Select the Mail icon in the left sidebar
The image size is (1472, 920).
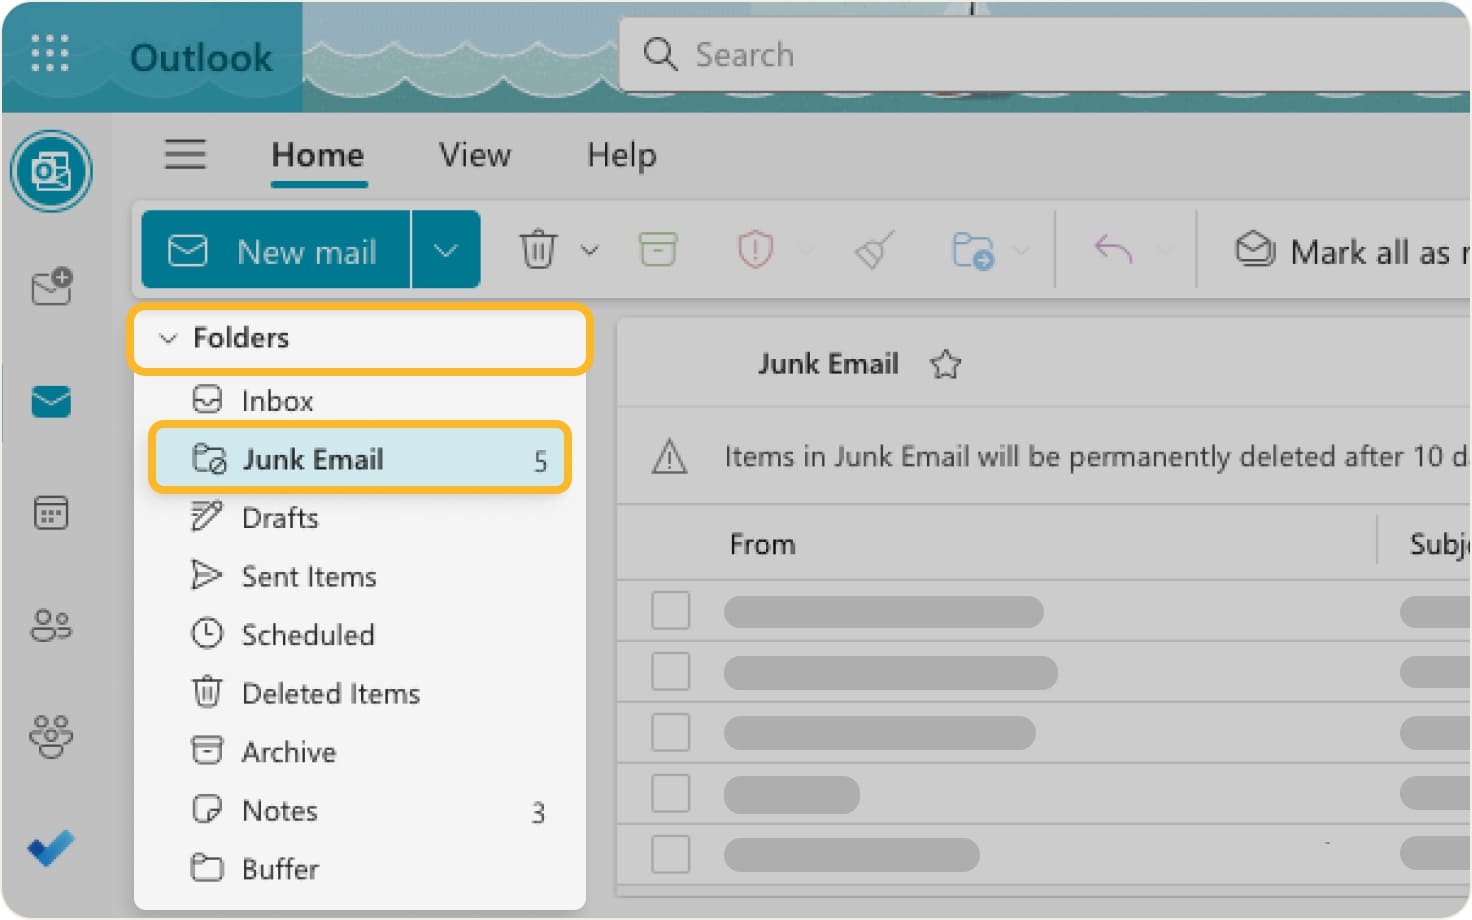tap(51, 402)
